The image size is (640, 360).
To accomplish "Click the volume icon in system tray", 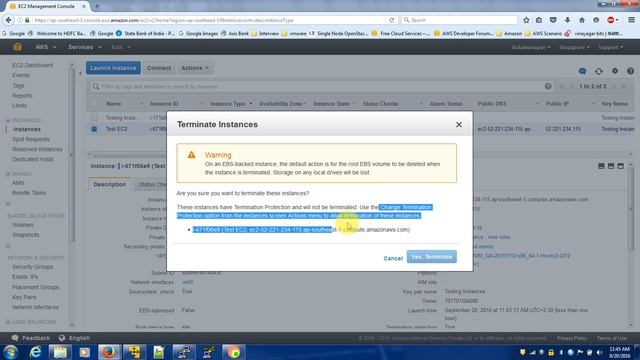I will (599, 352).
